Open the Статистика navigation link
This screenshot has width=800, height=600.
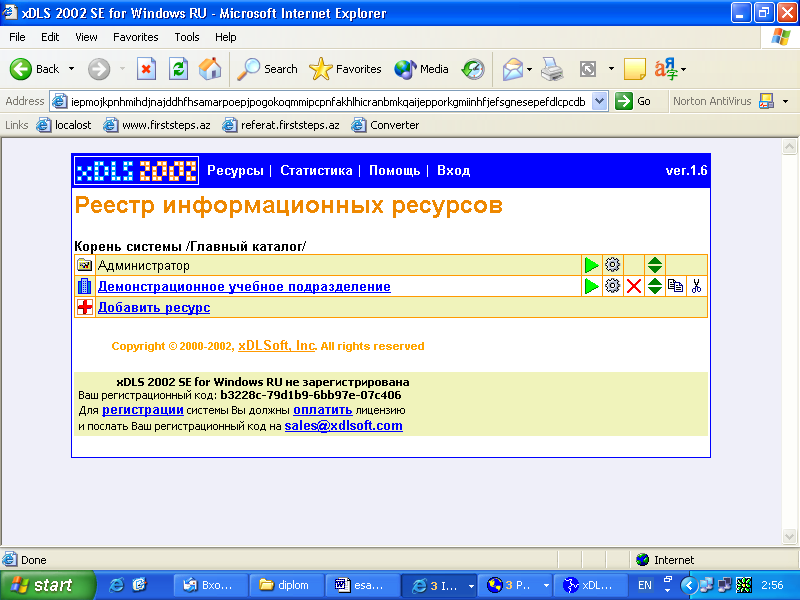316,170
